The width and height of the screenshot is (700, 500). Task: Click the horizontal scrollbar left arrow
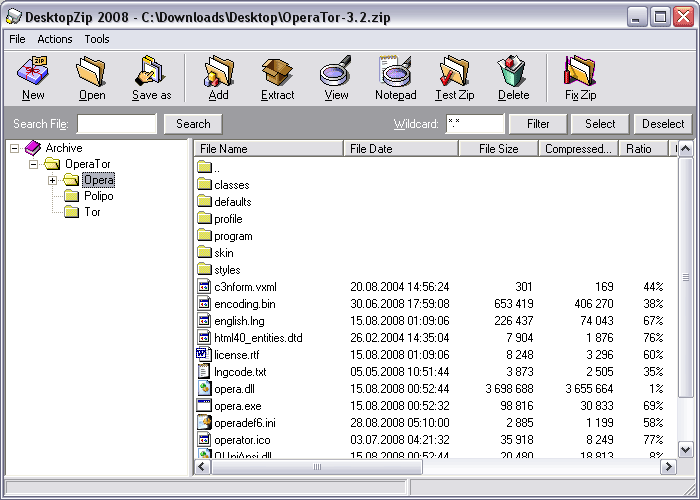(202, 467)
